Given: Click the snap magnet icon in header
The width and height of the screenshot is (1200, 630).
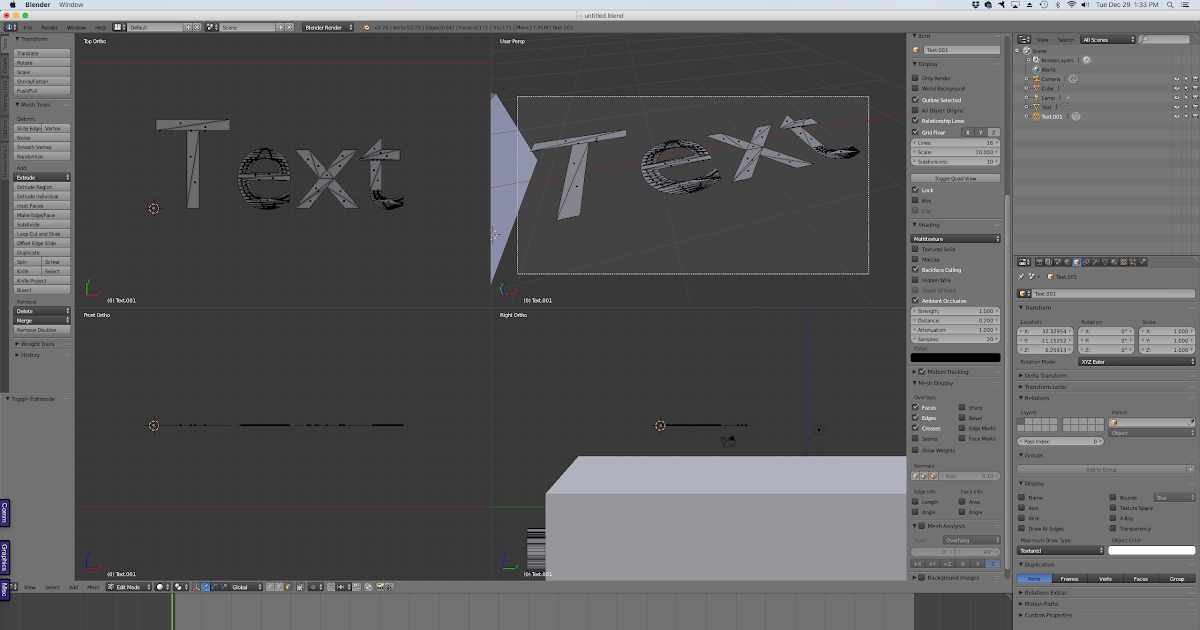Looking at the screenshot, I should tap(331, 587).
